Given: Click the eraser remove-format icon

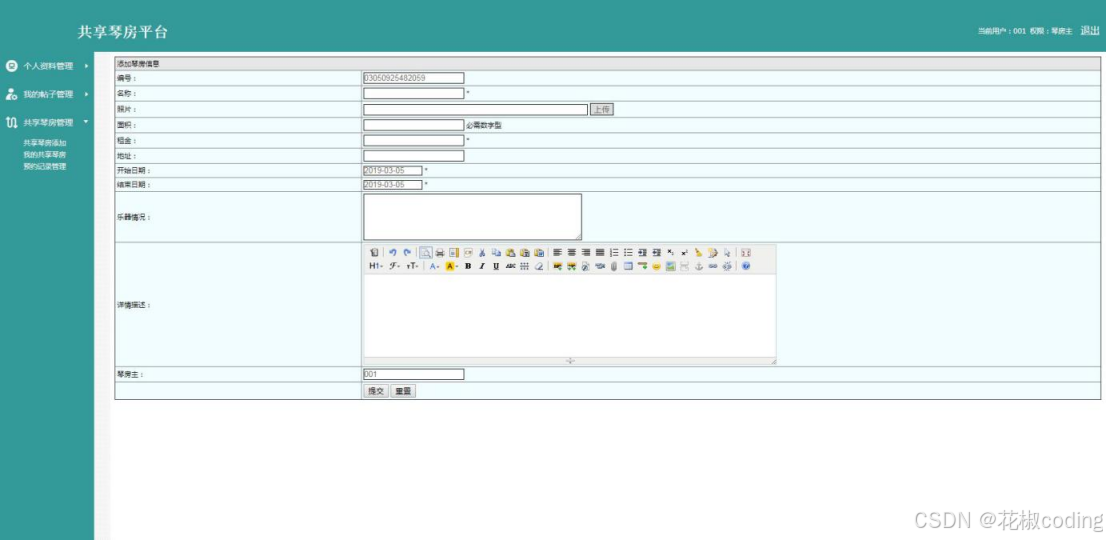Looking at the screenshot, I should point(539,266).
